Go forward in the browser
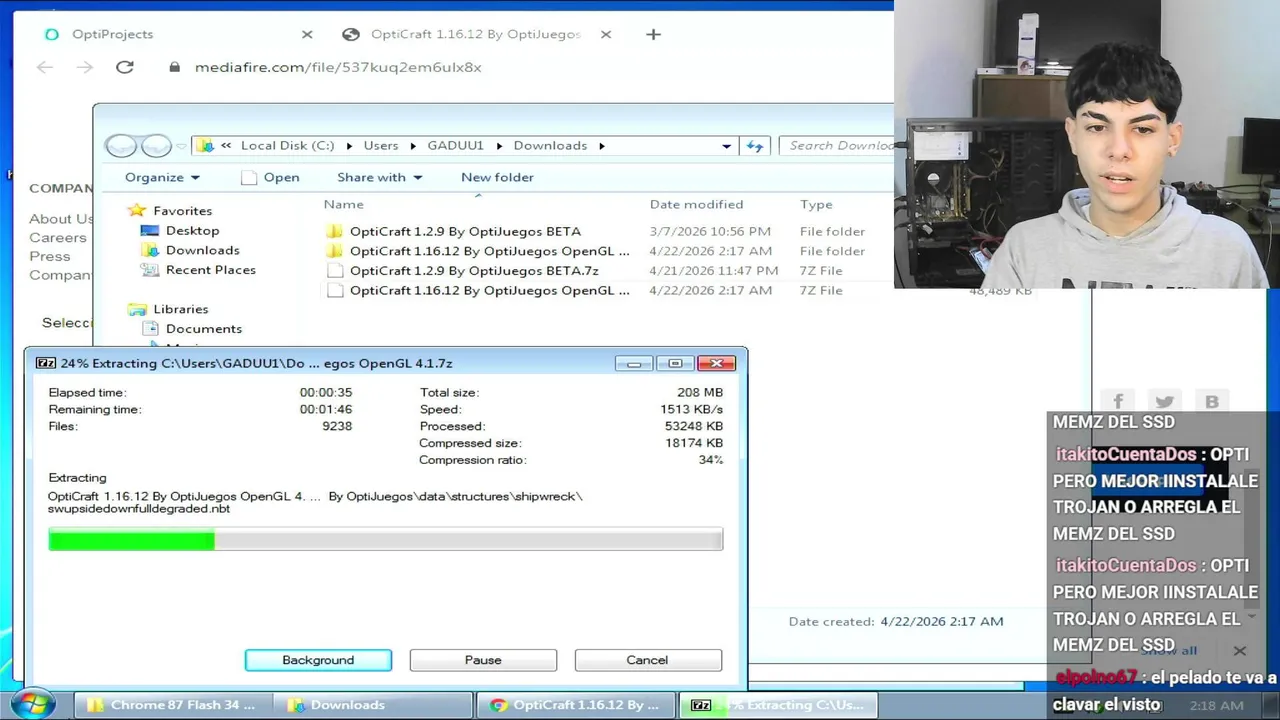The image size is (1280, 720). 84,67
